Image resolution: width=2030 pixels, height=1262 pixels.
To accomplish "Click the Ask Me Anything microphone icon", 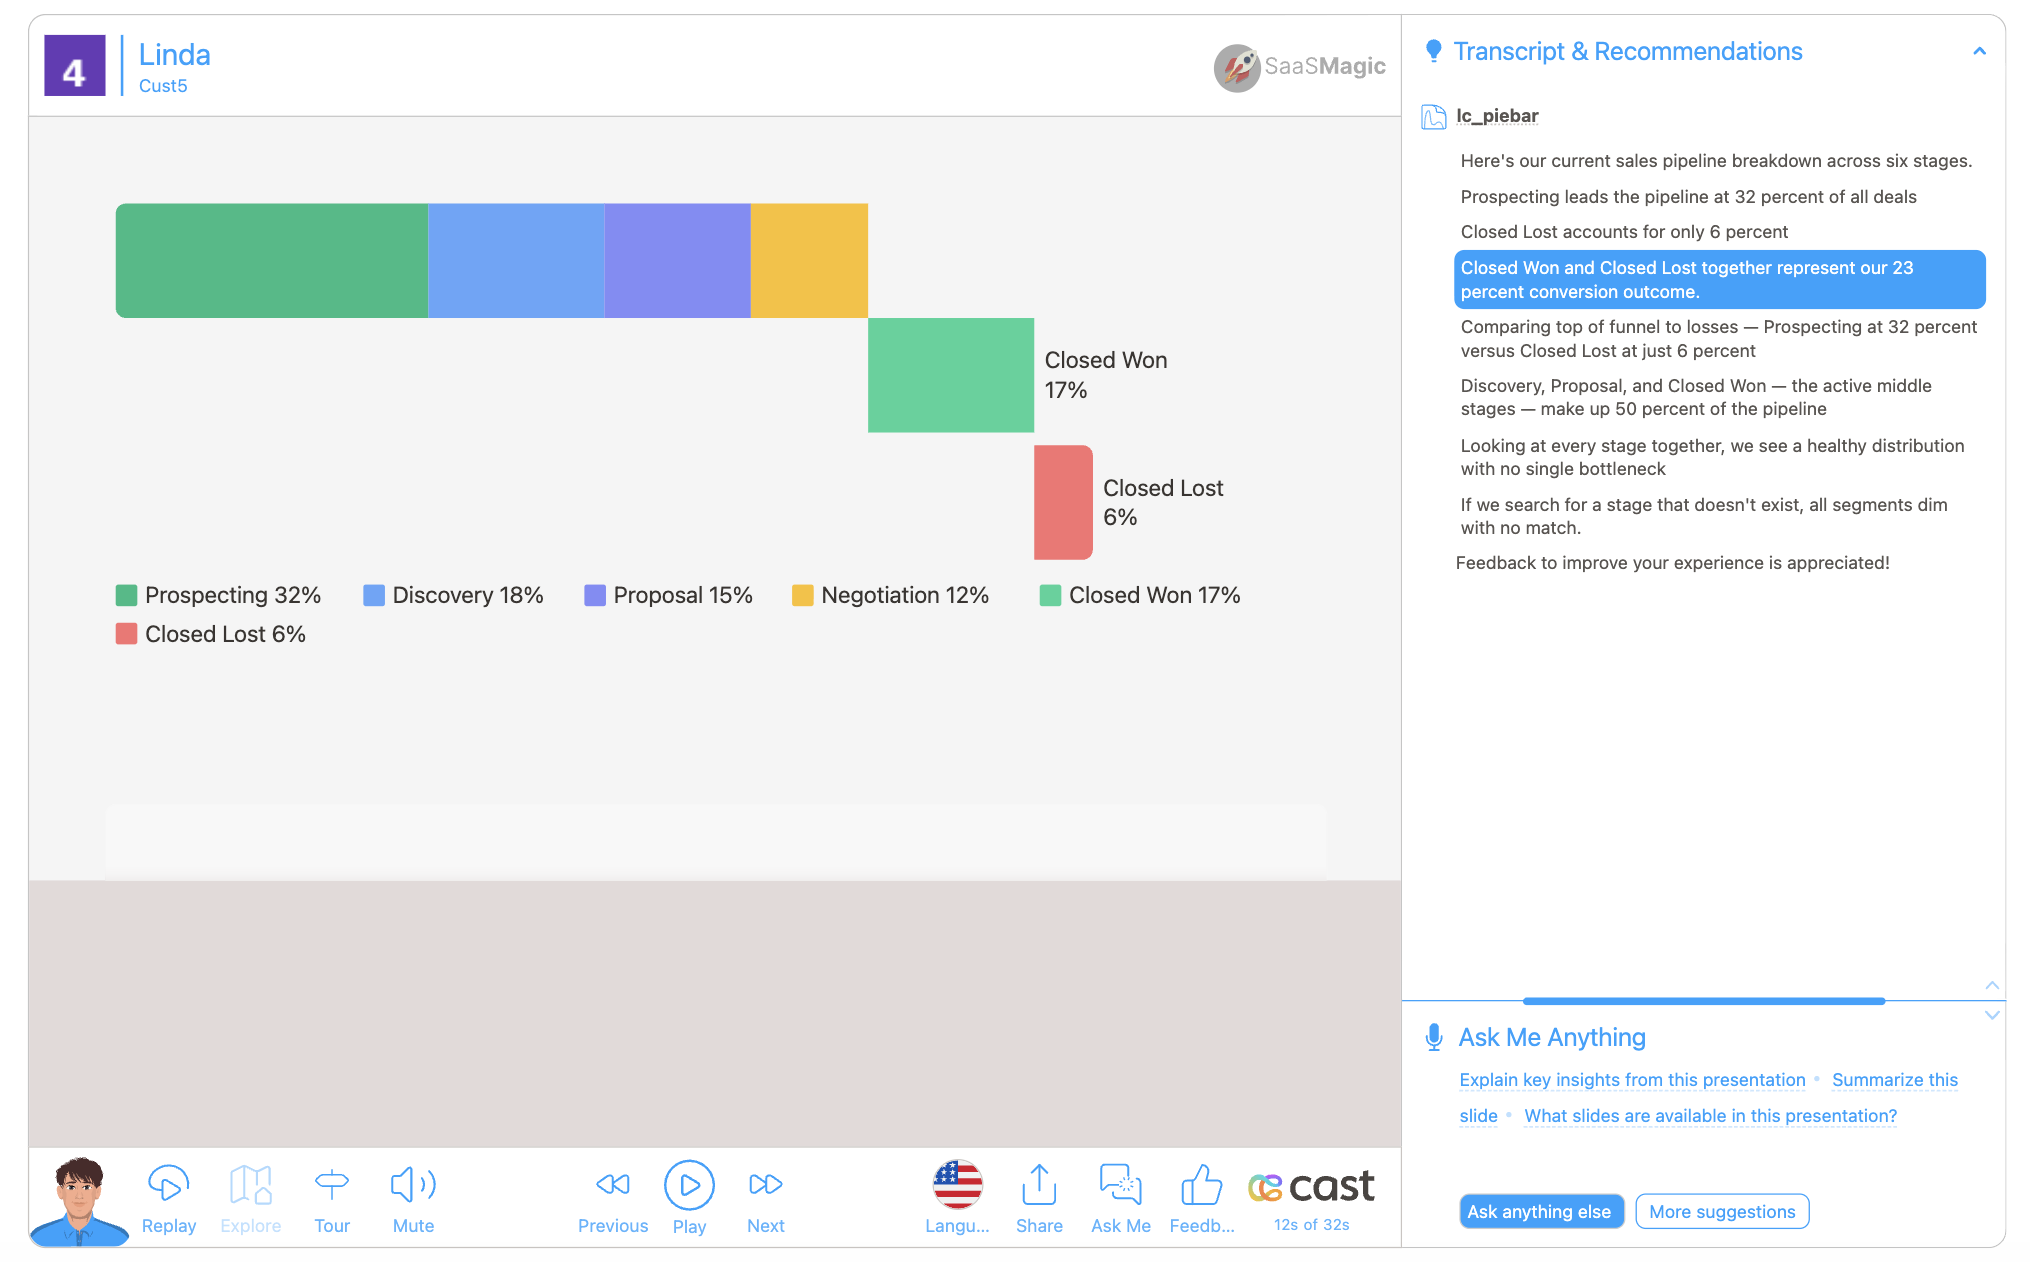I will click(1433, 1037).
